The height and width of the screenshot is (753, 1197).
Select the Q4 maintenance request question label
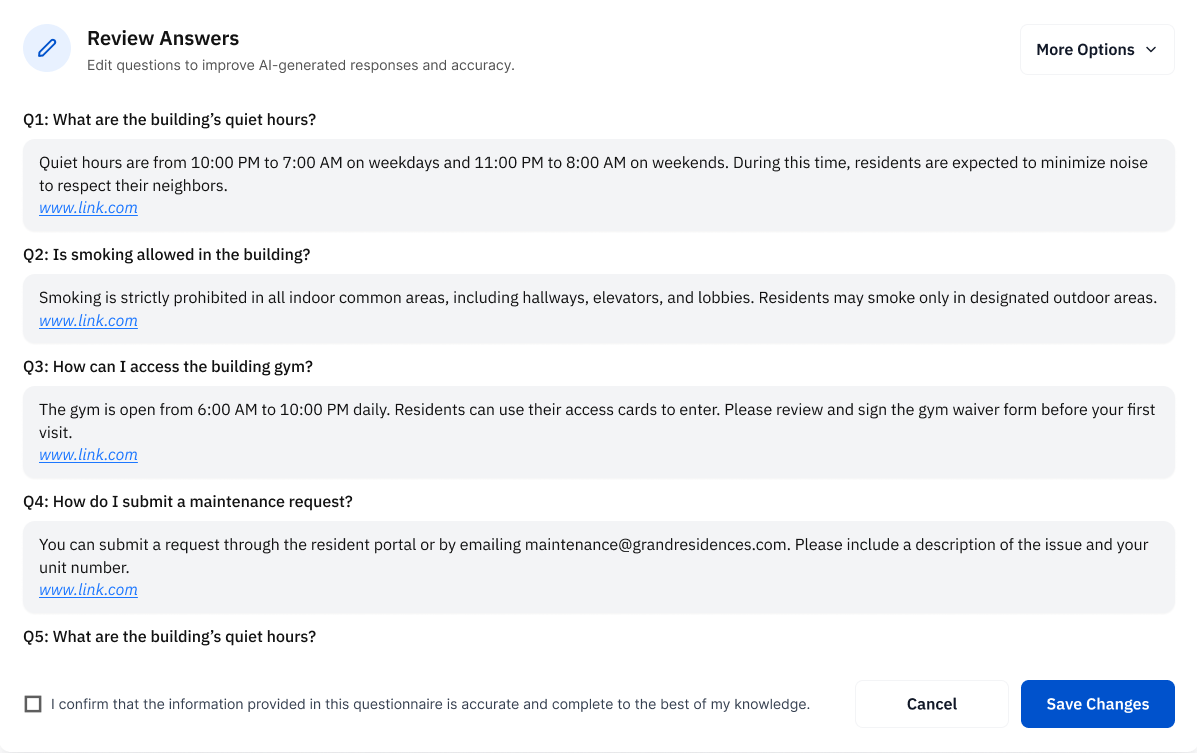pyautogui.click(x=188, y=502)
